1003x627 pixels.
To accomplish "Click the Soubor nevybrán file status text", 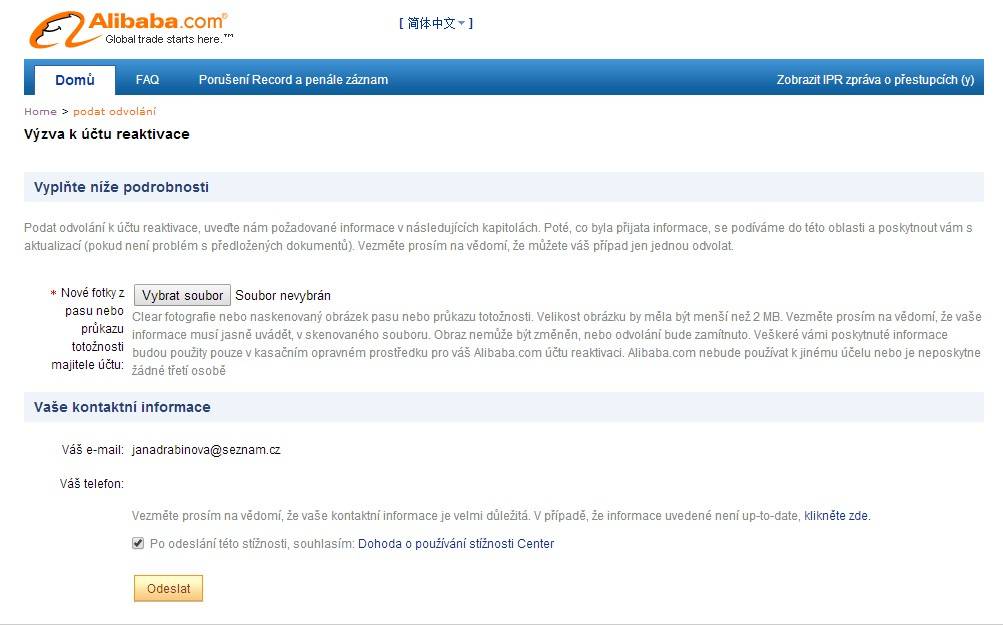I will pyautogui.click(x=283, y=296).
